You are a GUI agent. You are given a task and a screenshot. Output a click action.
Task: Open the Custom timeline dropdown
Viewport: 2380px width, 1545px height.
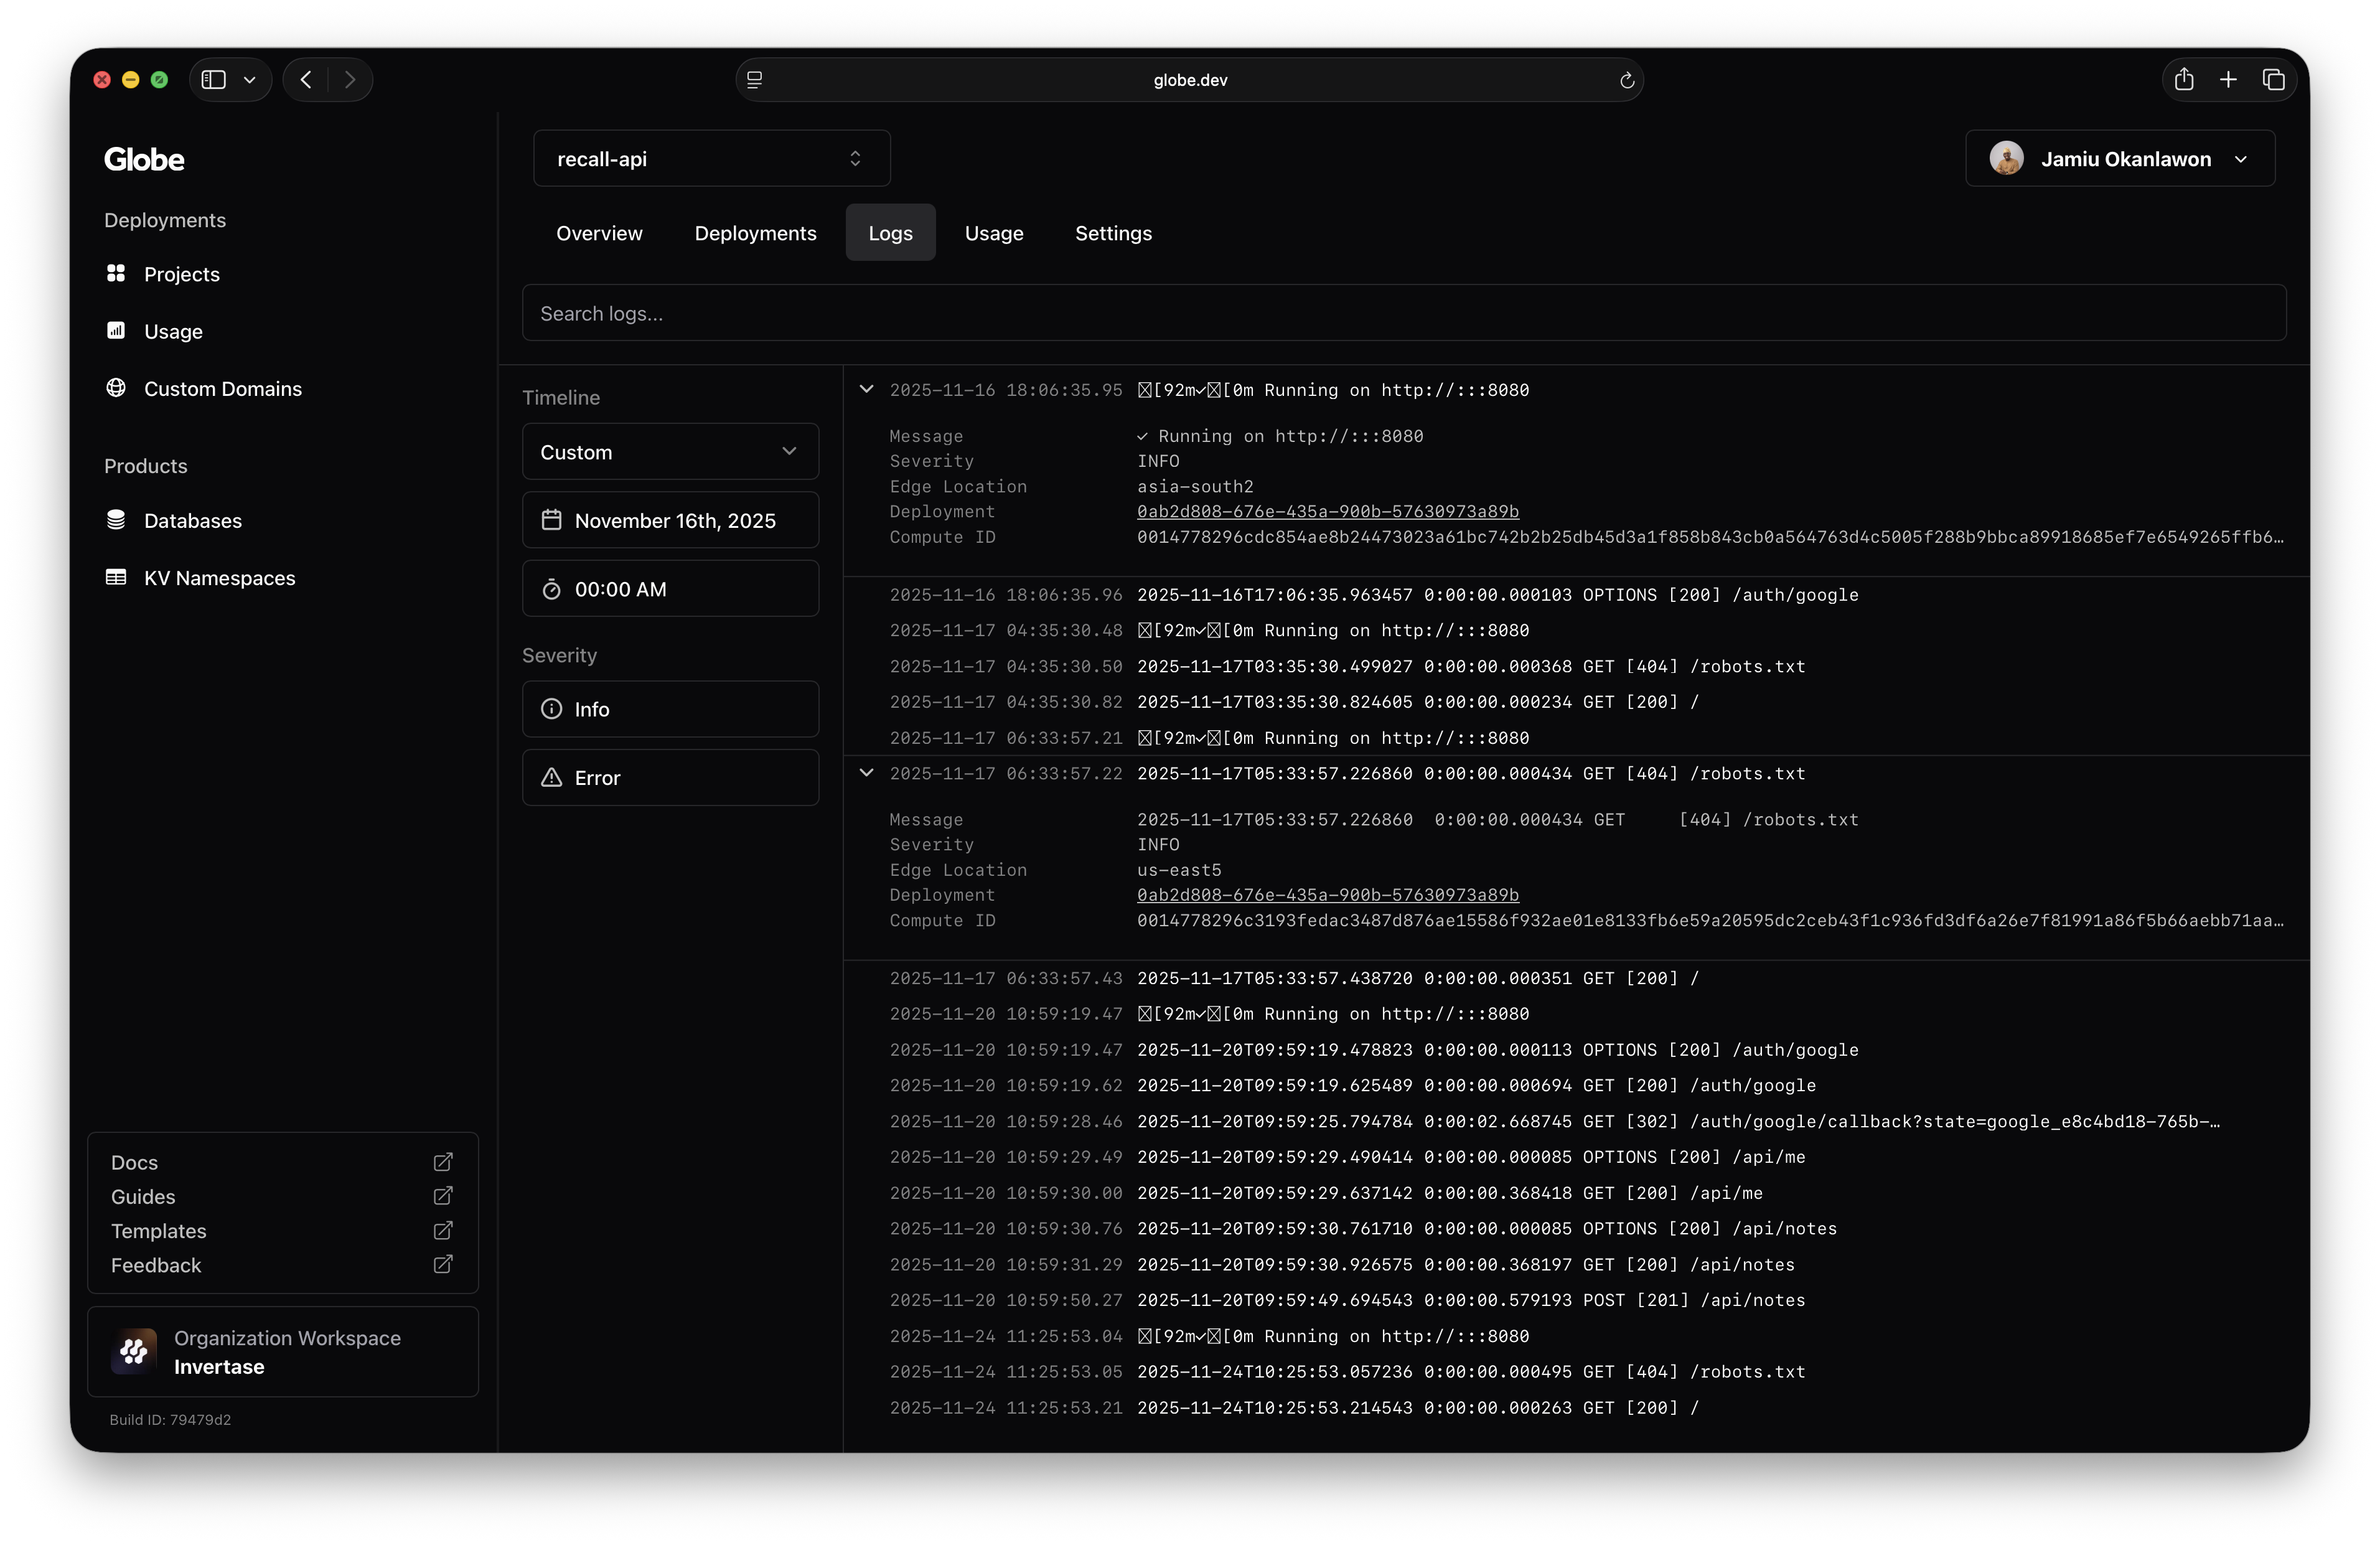(670, 452)
